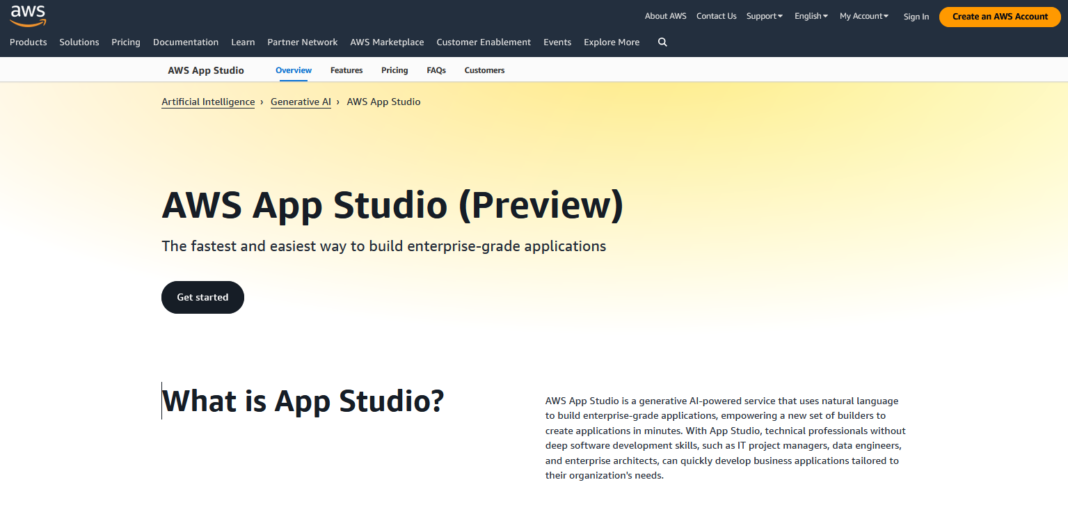Click the AWS logo

(x=28, y=16)
